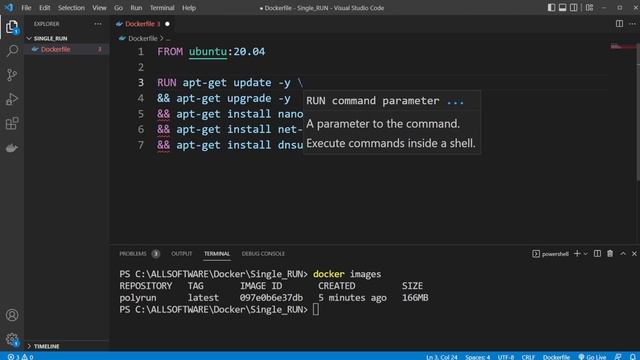Open the Go menu
The width and height of the screenshot is (640, 360).
tap(118, 8)
